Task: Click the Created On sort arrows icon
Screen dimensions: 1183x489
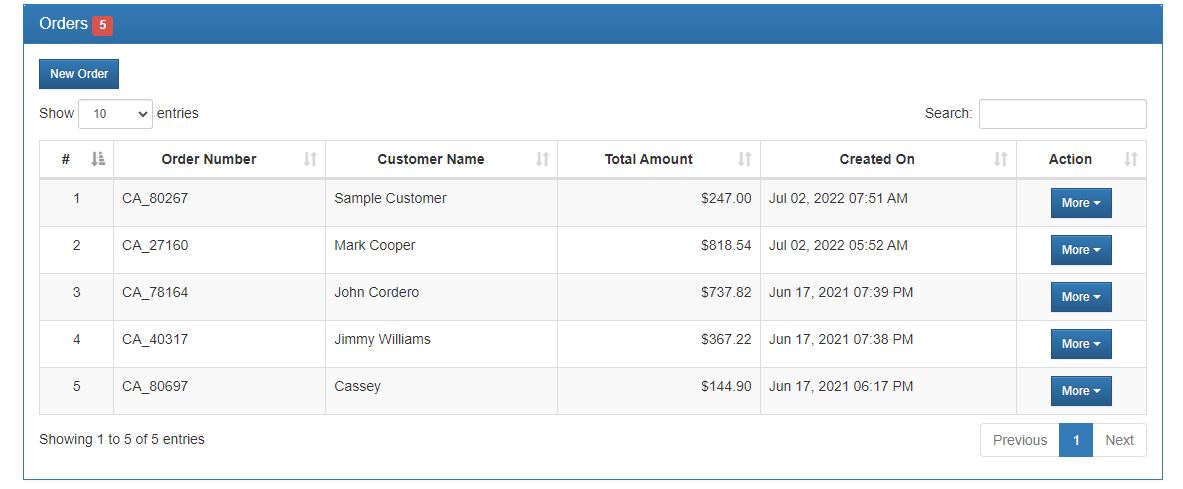Action: (x=1000, y=159)
